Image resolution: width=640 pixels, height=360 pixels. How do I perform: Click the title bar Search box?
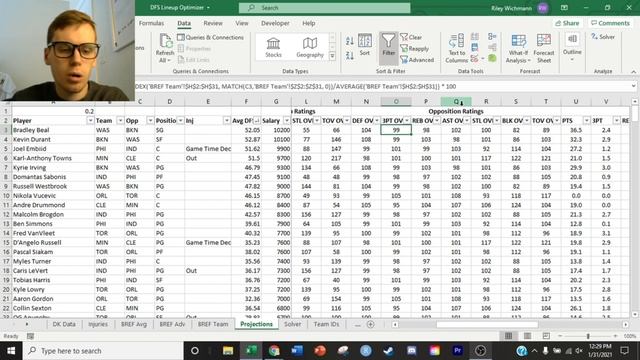324,8
